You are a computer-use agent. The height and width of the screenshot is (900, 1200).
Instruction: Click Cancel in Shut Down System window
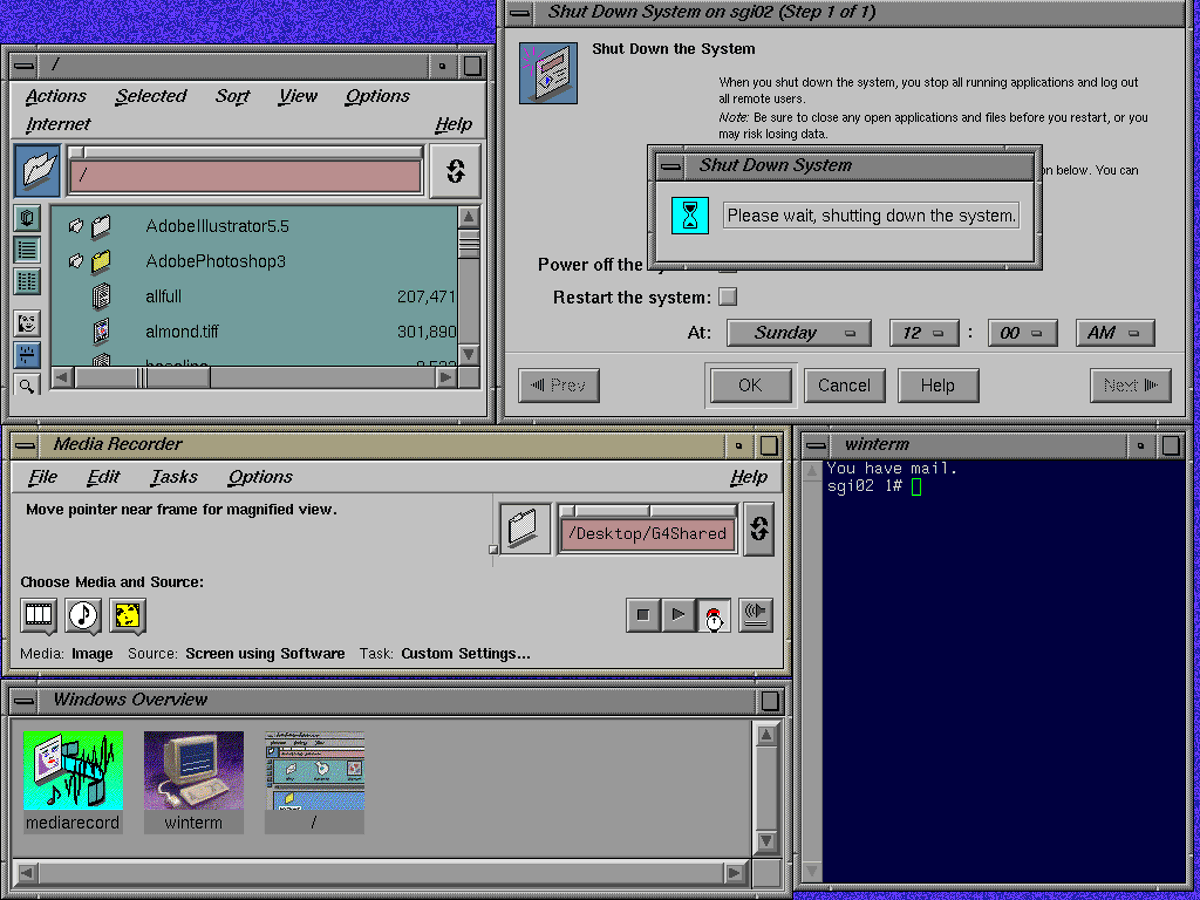(844, 386)
